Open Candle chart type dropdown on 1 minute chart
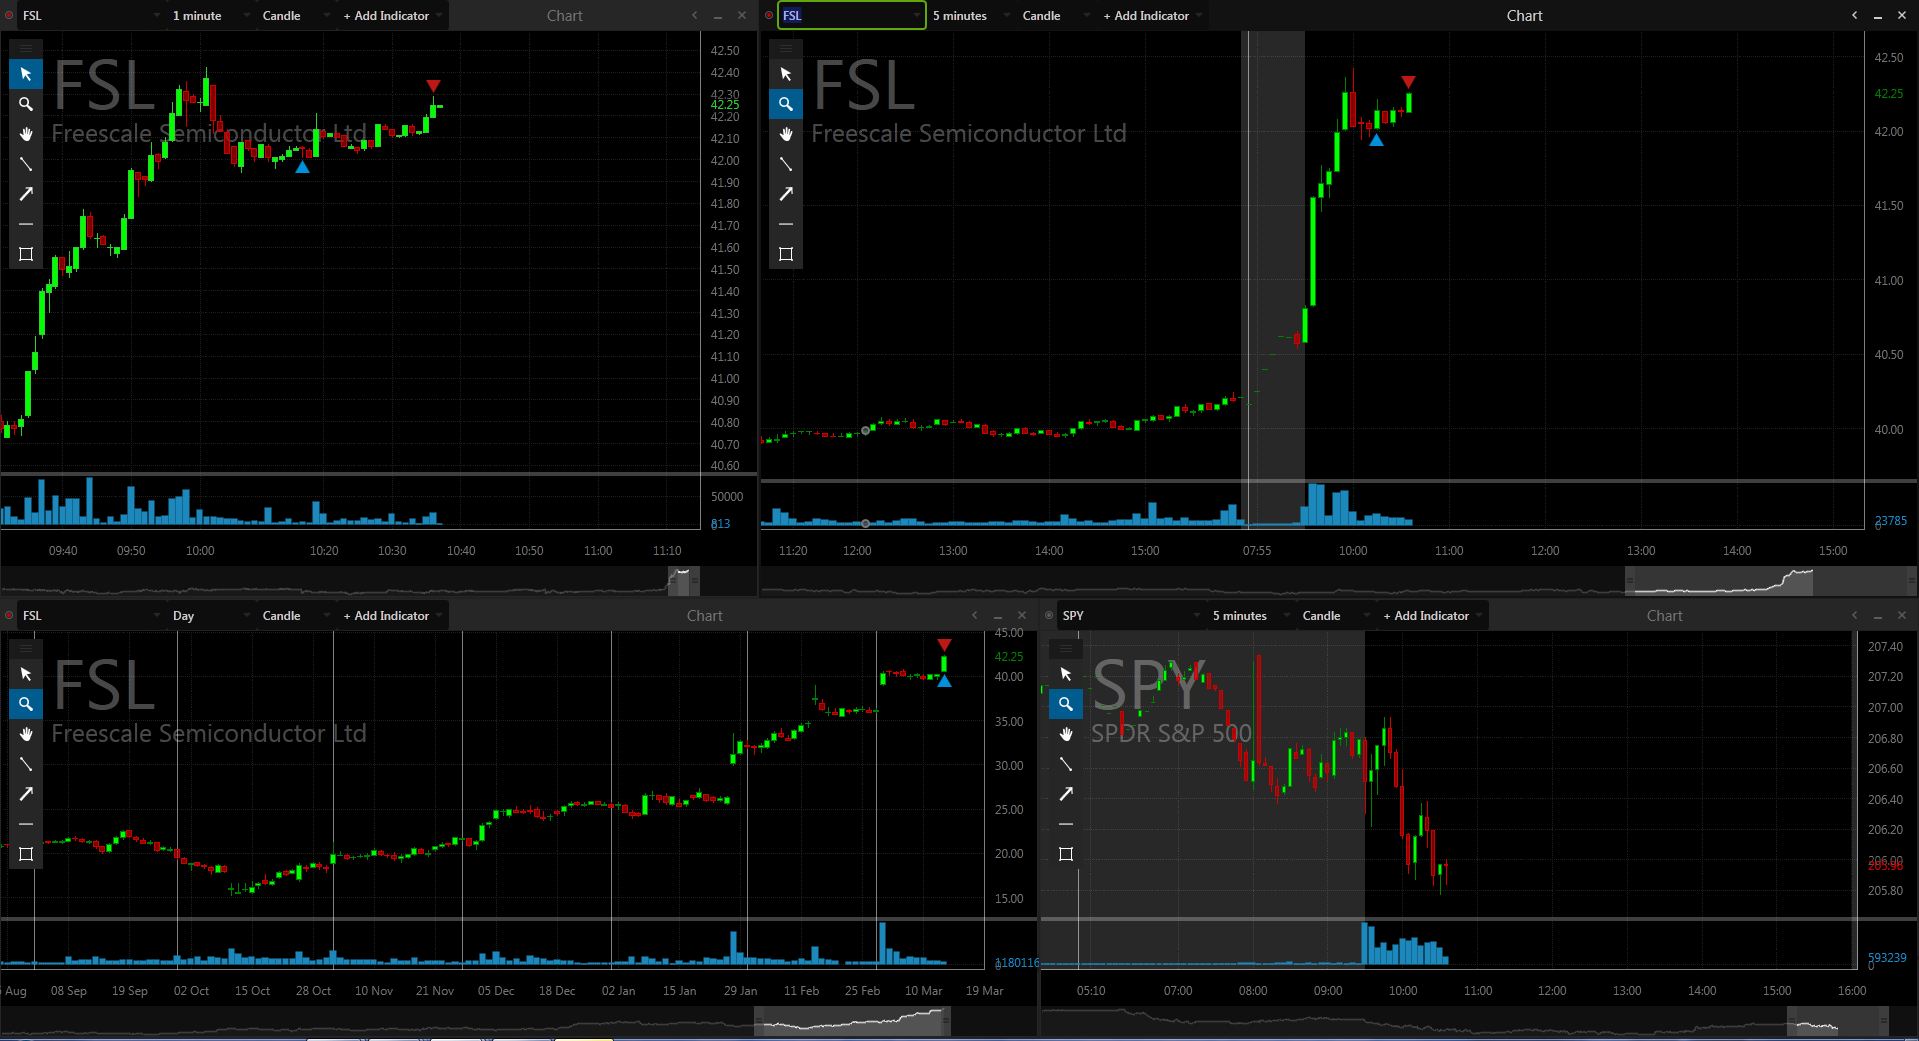Screen dimensions: 1919x1041 (x=295, y=16)
